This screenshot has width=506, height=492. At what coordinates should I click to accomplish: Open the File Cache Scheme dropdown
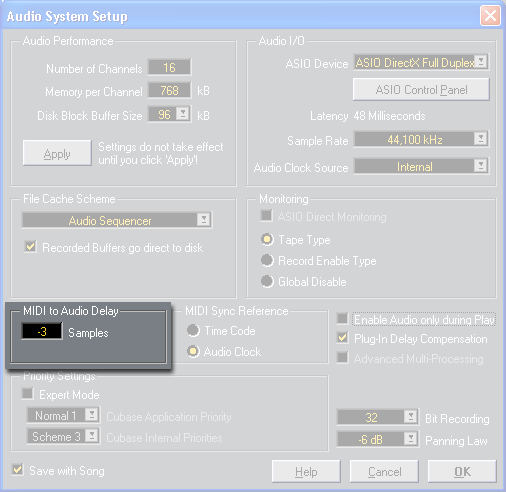[x=117, y=220]
